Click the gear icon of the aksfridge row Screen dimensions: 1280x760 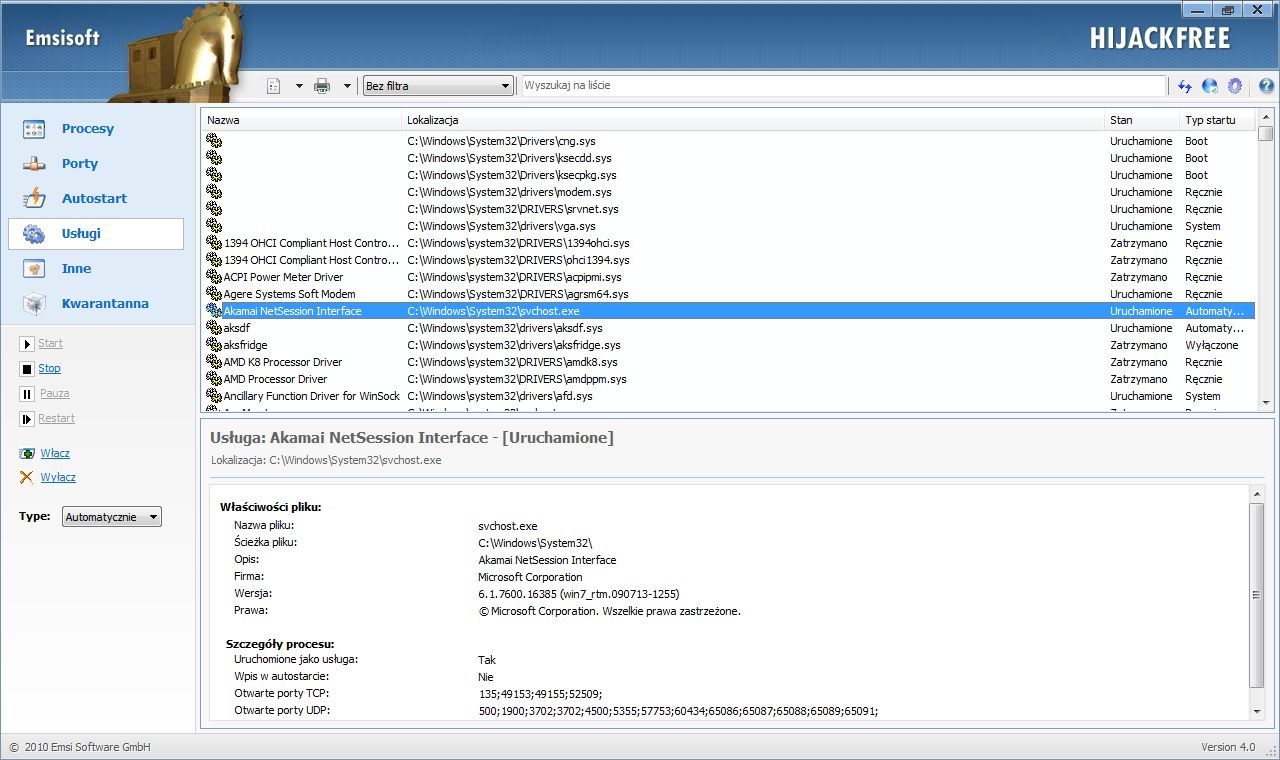214,345
